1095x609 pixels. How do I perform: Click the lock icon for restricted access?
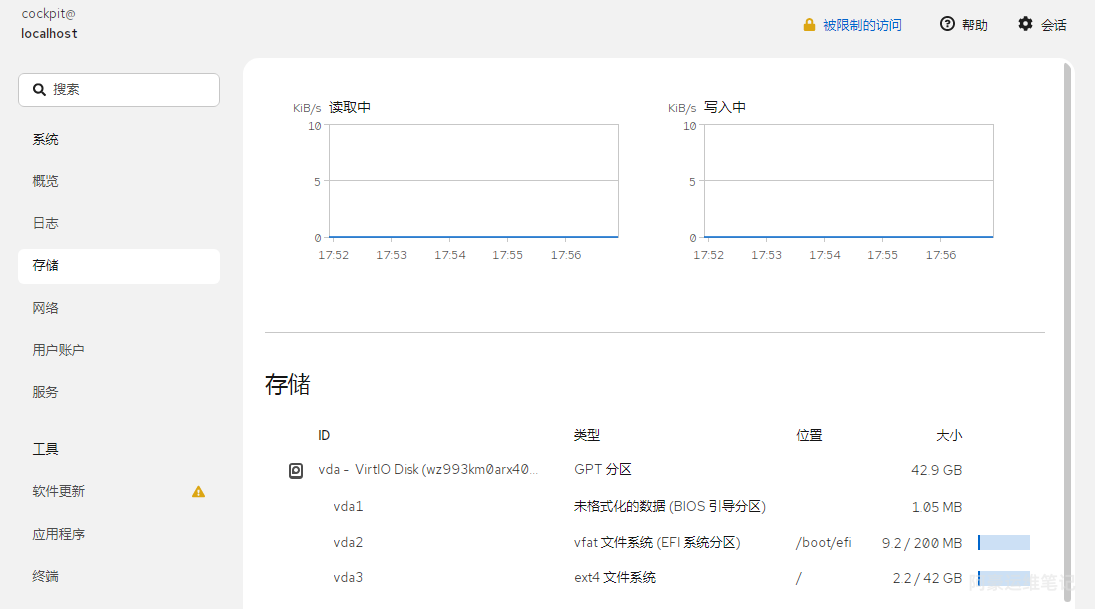(809, 25)
